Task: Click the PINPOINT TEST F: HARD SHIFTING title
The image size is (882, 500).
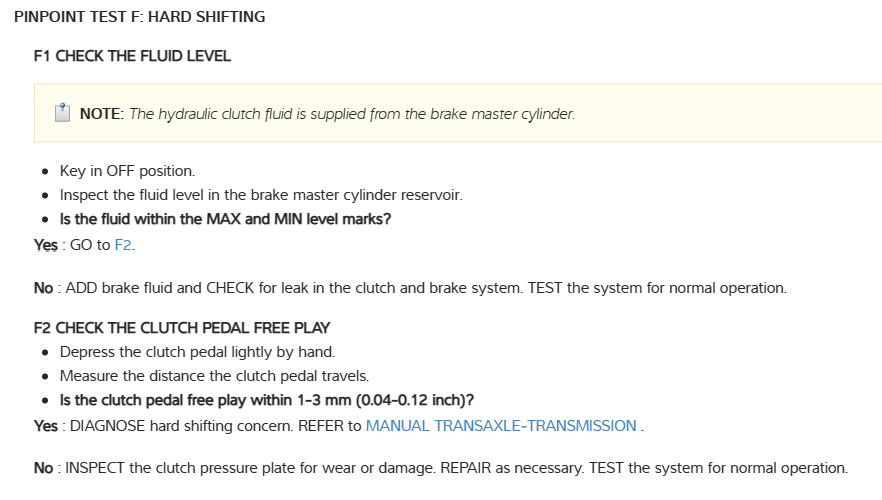Action: tap(140, 17)
